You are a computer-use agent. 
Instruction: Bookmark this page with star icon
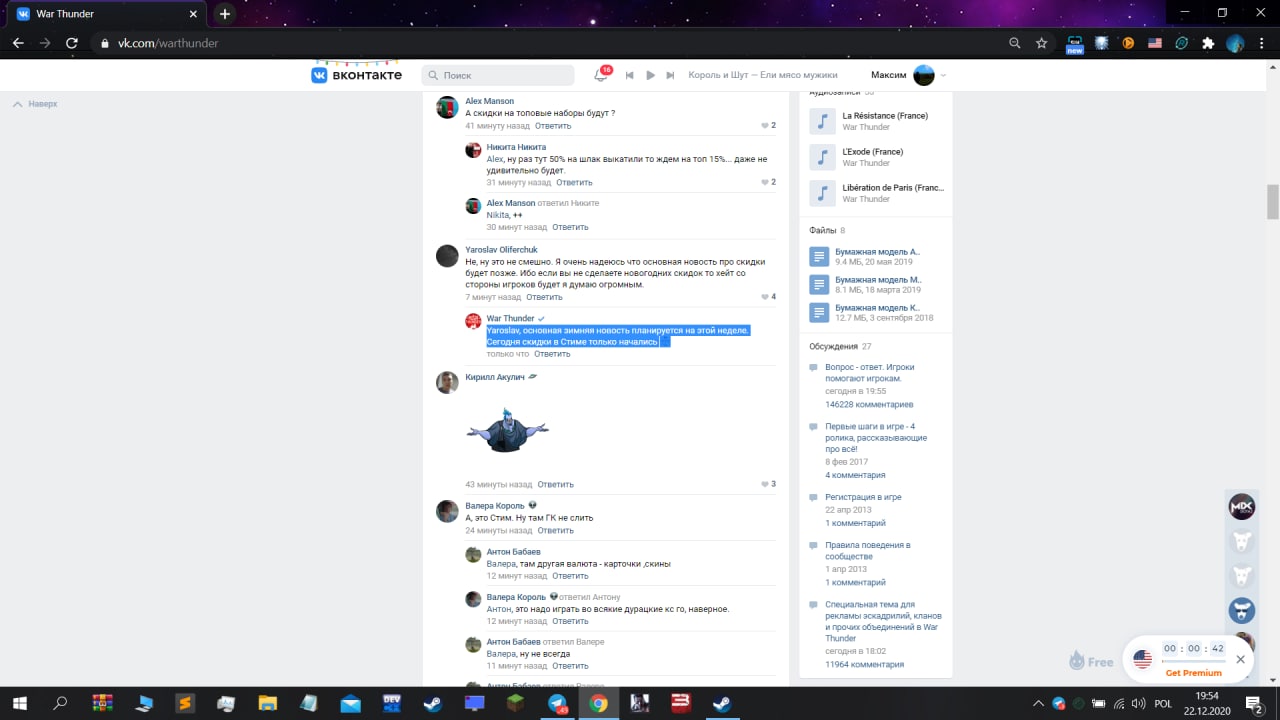(1042, 43)
